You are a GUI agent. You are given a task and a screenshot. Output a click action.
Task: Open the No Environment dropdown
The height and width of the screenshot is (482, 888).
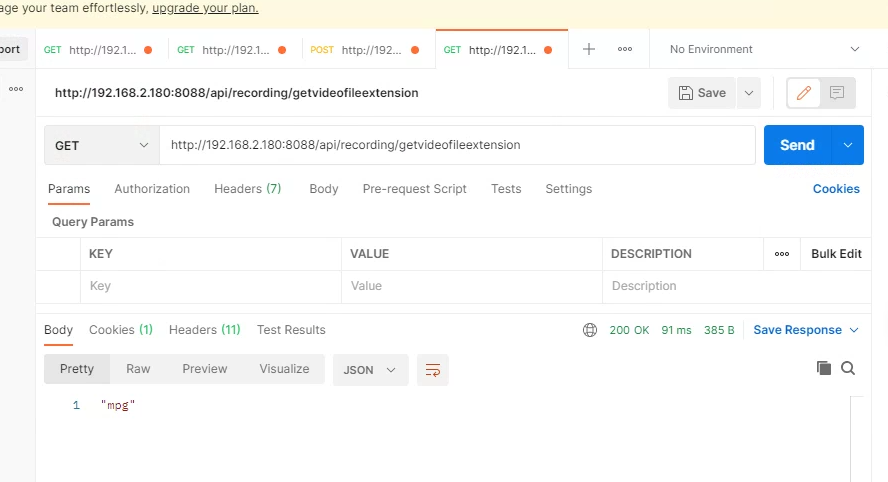coord(765,49)
